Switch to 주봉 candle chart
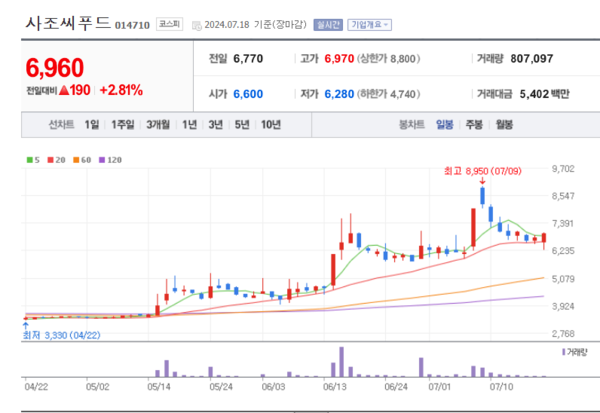600x413 pixels. [x=474, y=124]
